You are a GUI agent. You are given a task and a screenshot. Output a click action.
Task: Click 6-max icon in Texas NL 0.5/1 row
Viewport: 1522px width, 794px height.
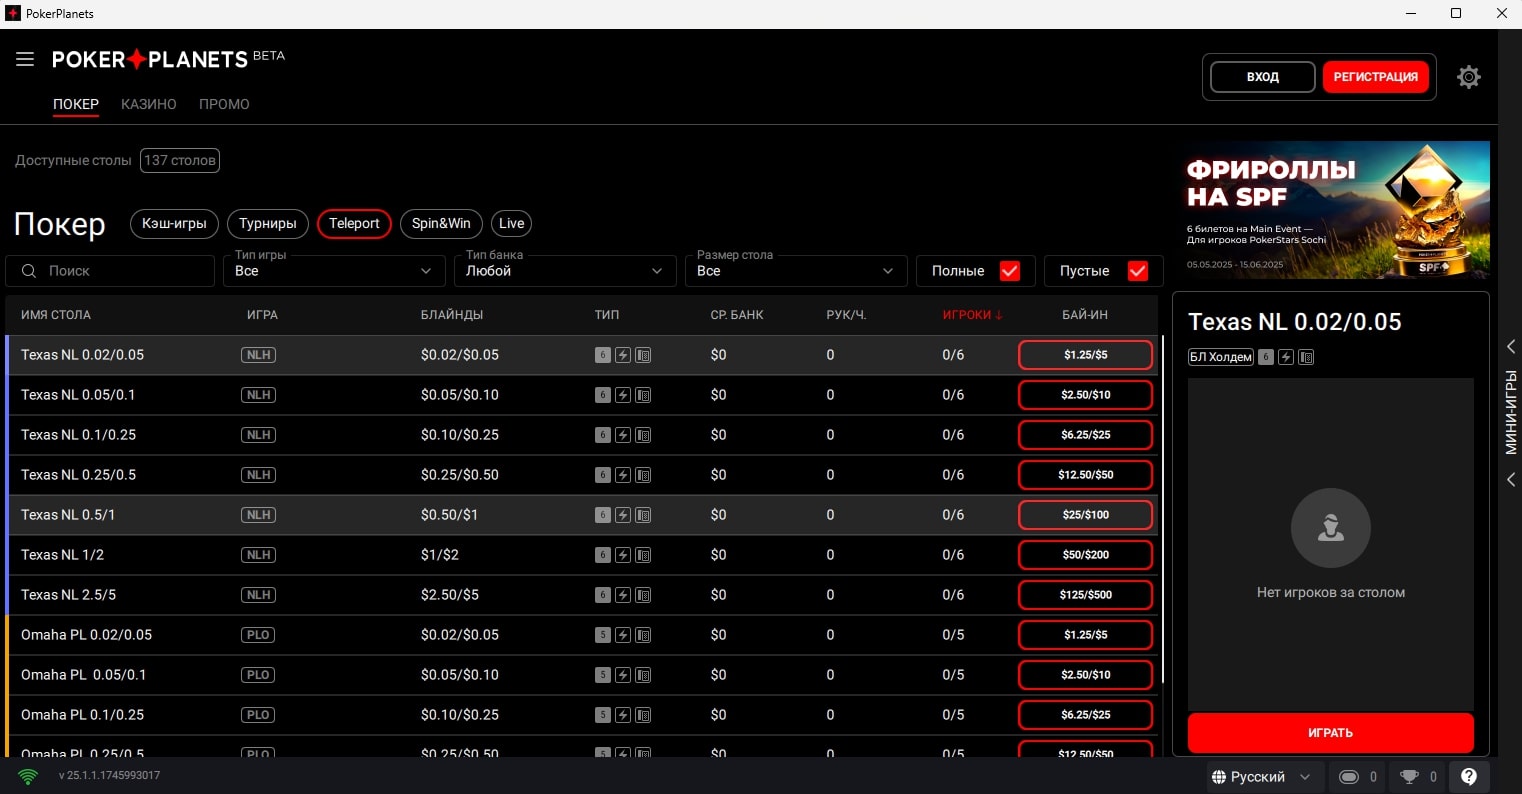[602, 515]
